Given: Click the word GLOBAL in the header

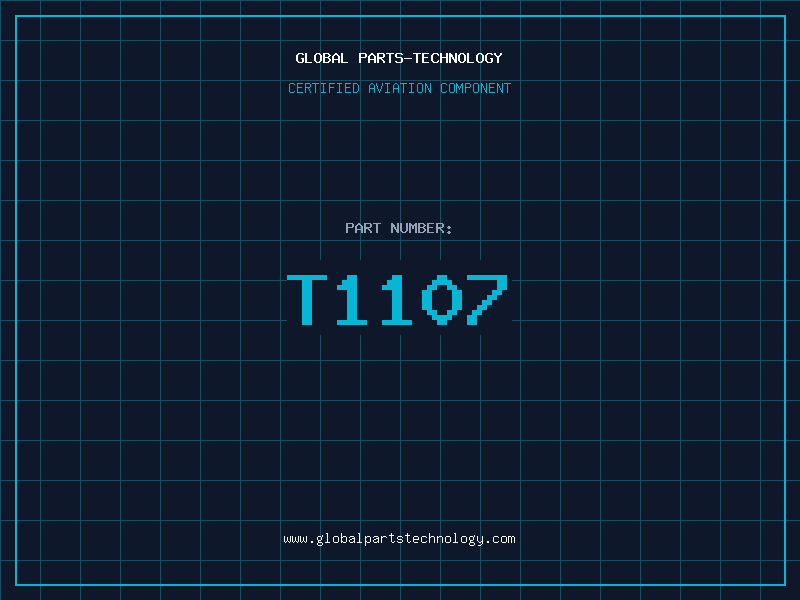Looking at the screenshot, I should click(x=322, y=58).
